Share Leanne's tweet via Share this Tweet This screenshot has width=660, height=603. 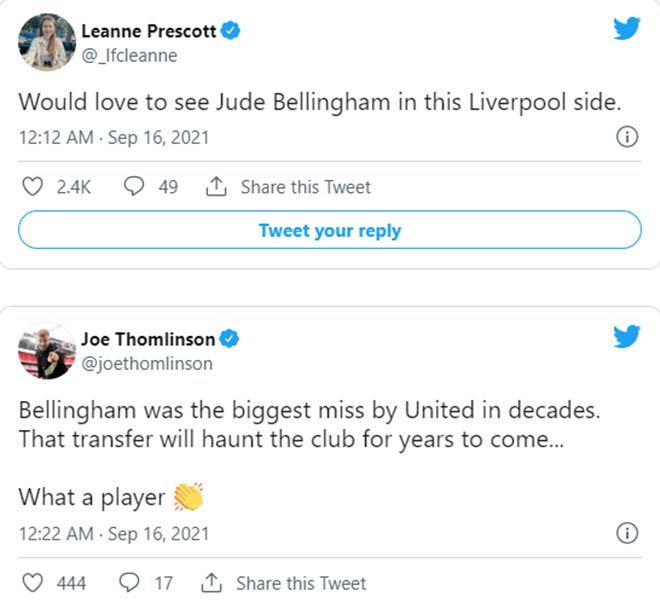(x=288, y=187)
